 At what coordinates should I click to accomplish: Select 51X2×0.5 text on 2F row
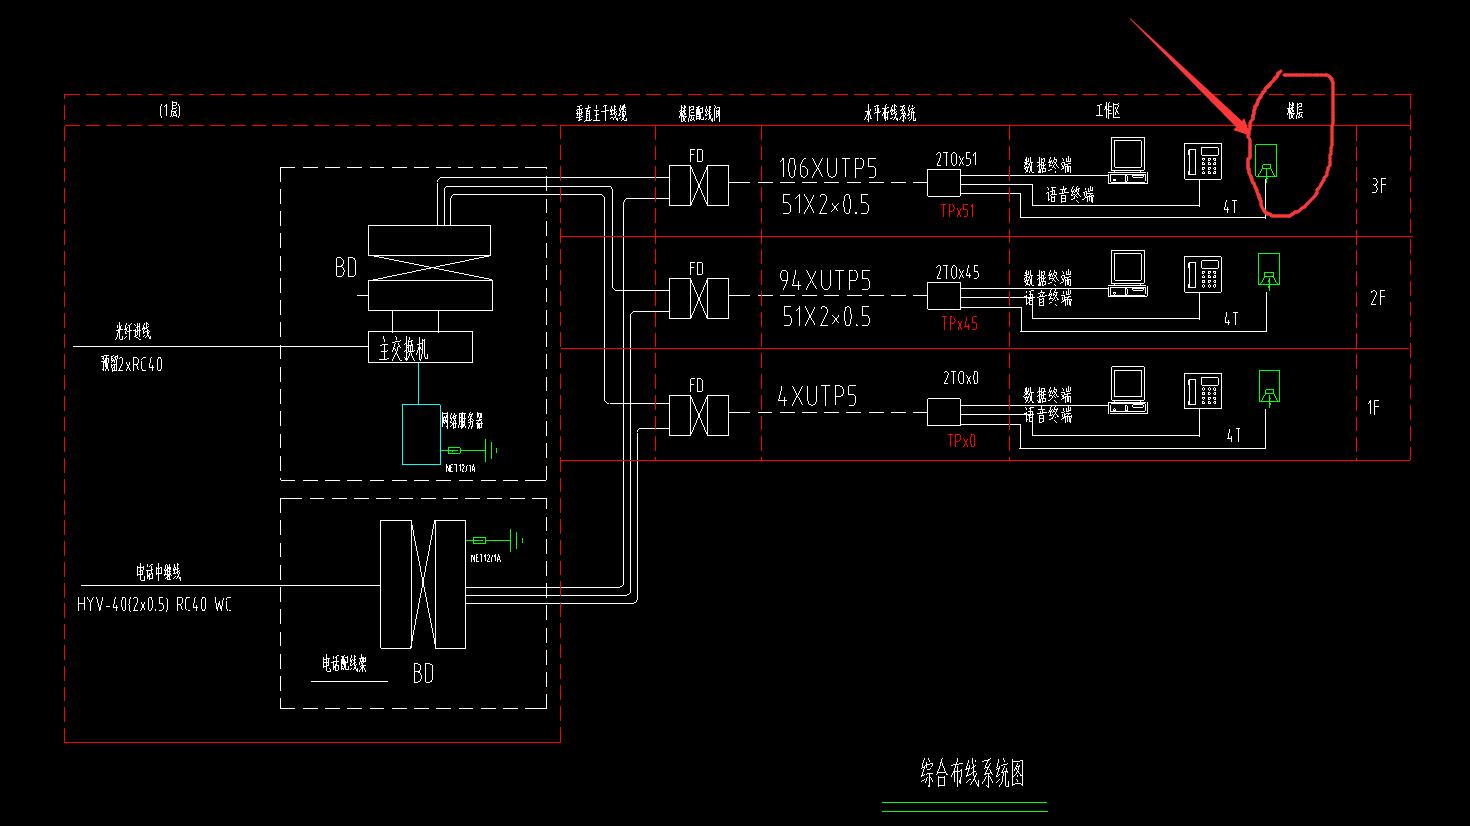coord(826,318)
